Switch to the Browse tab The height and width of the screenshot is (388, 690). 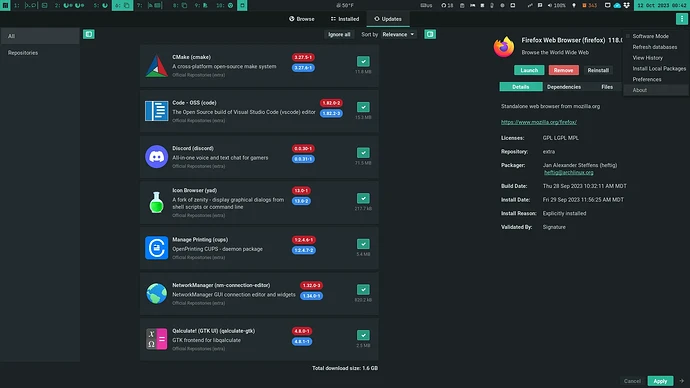pyautogui.click(x=301, y=19)
